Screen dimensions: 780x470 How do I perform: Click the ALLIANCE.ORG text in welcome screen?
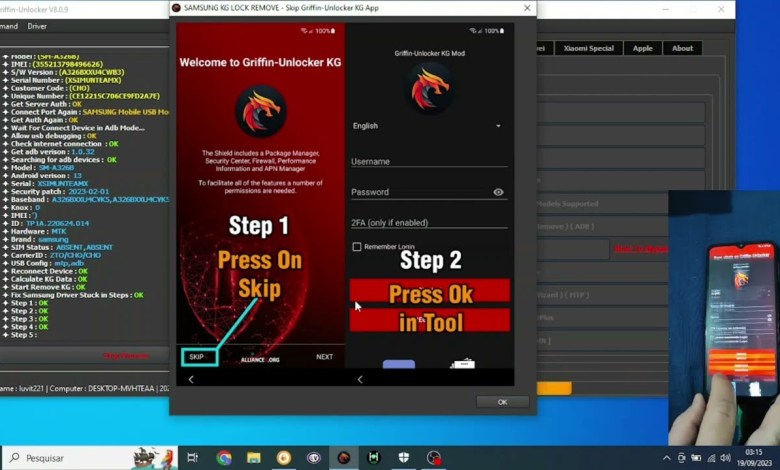pyautogui.click(x=260, y=360)
